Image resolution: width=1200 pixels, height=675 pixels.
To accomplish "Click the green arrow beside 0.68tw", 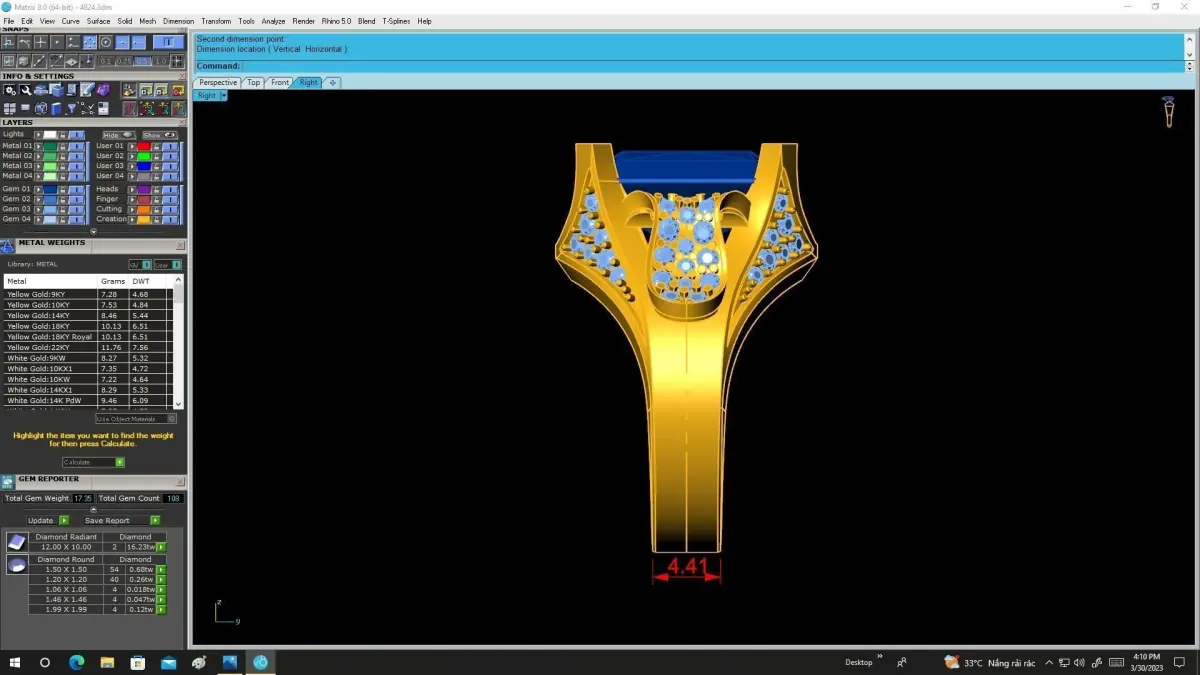I will coord(161,570).
